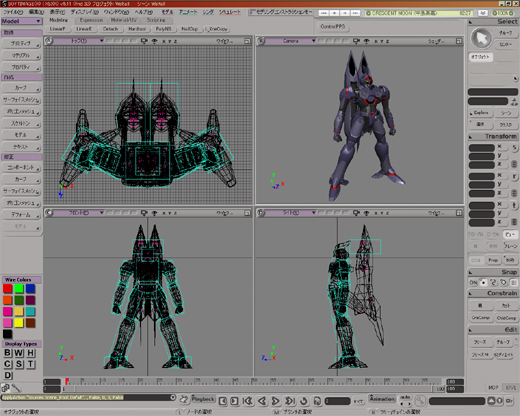
Task: Click the Front viewport camera icon
Action: [144, 213]
